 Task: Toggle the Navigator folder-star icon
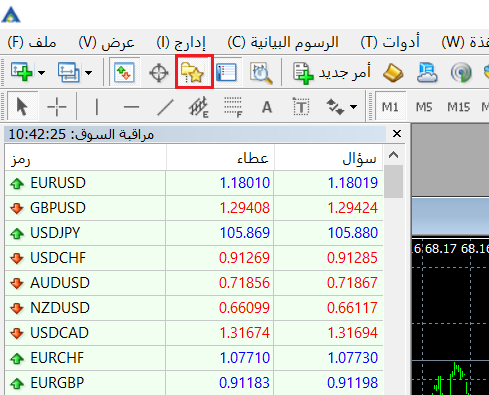click(x=193, y=72)
